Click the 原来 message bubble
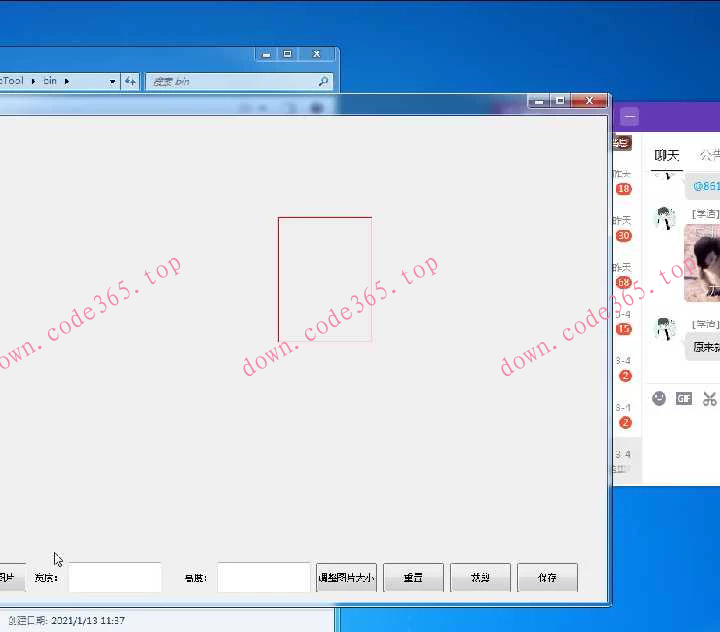The width and height of the screenshot is (720, 632). pos(703,347)
